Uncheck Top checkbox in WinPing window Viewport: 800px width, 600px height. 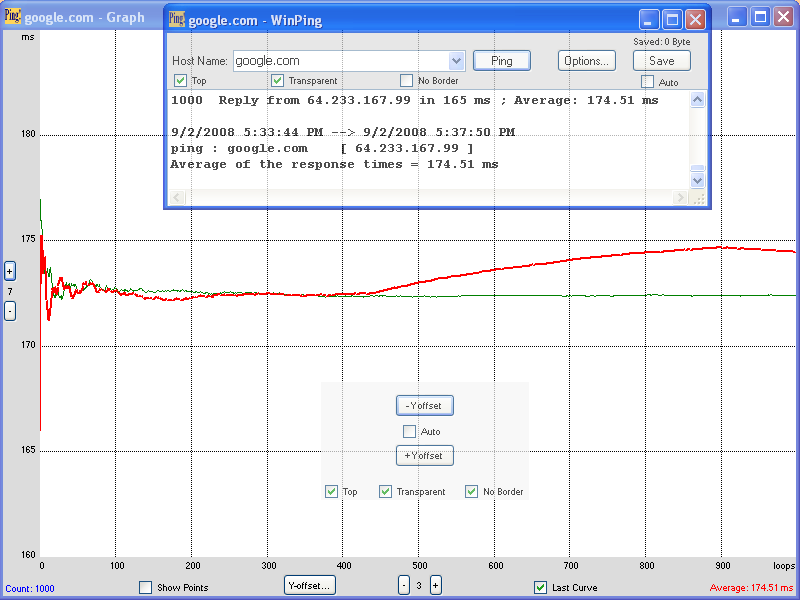(x=180, y=81)
